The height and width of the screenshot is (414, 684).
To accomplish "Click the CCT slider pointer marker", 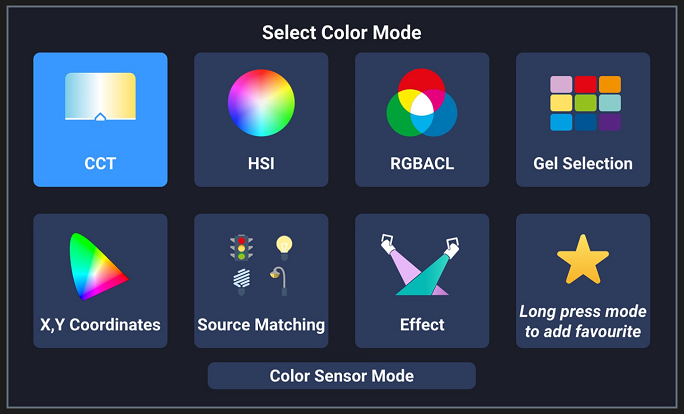I will pos(100,116).
